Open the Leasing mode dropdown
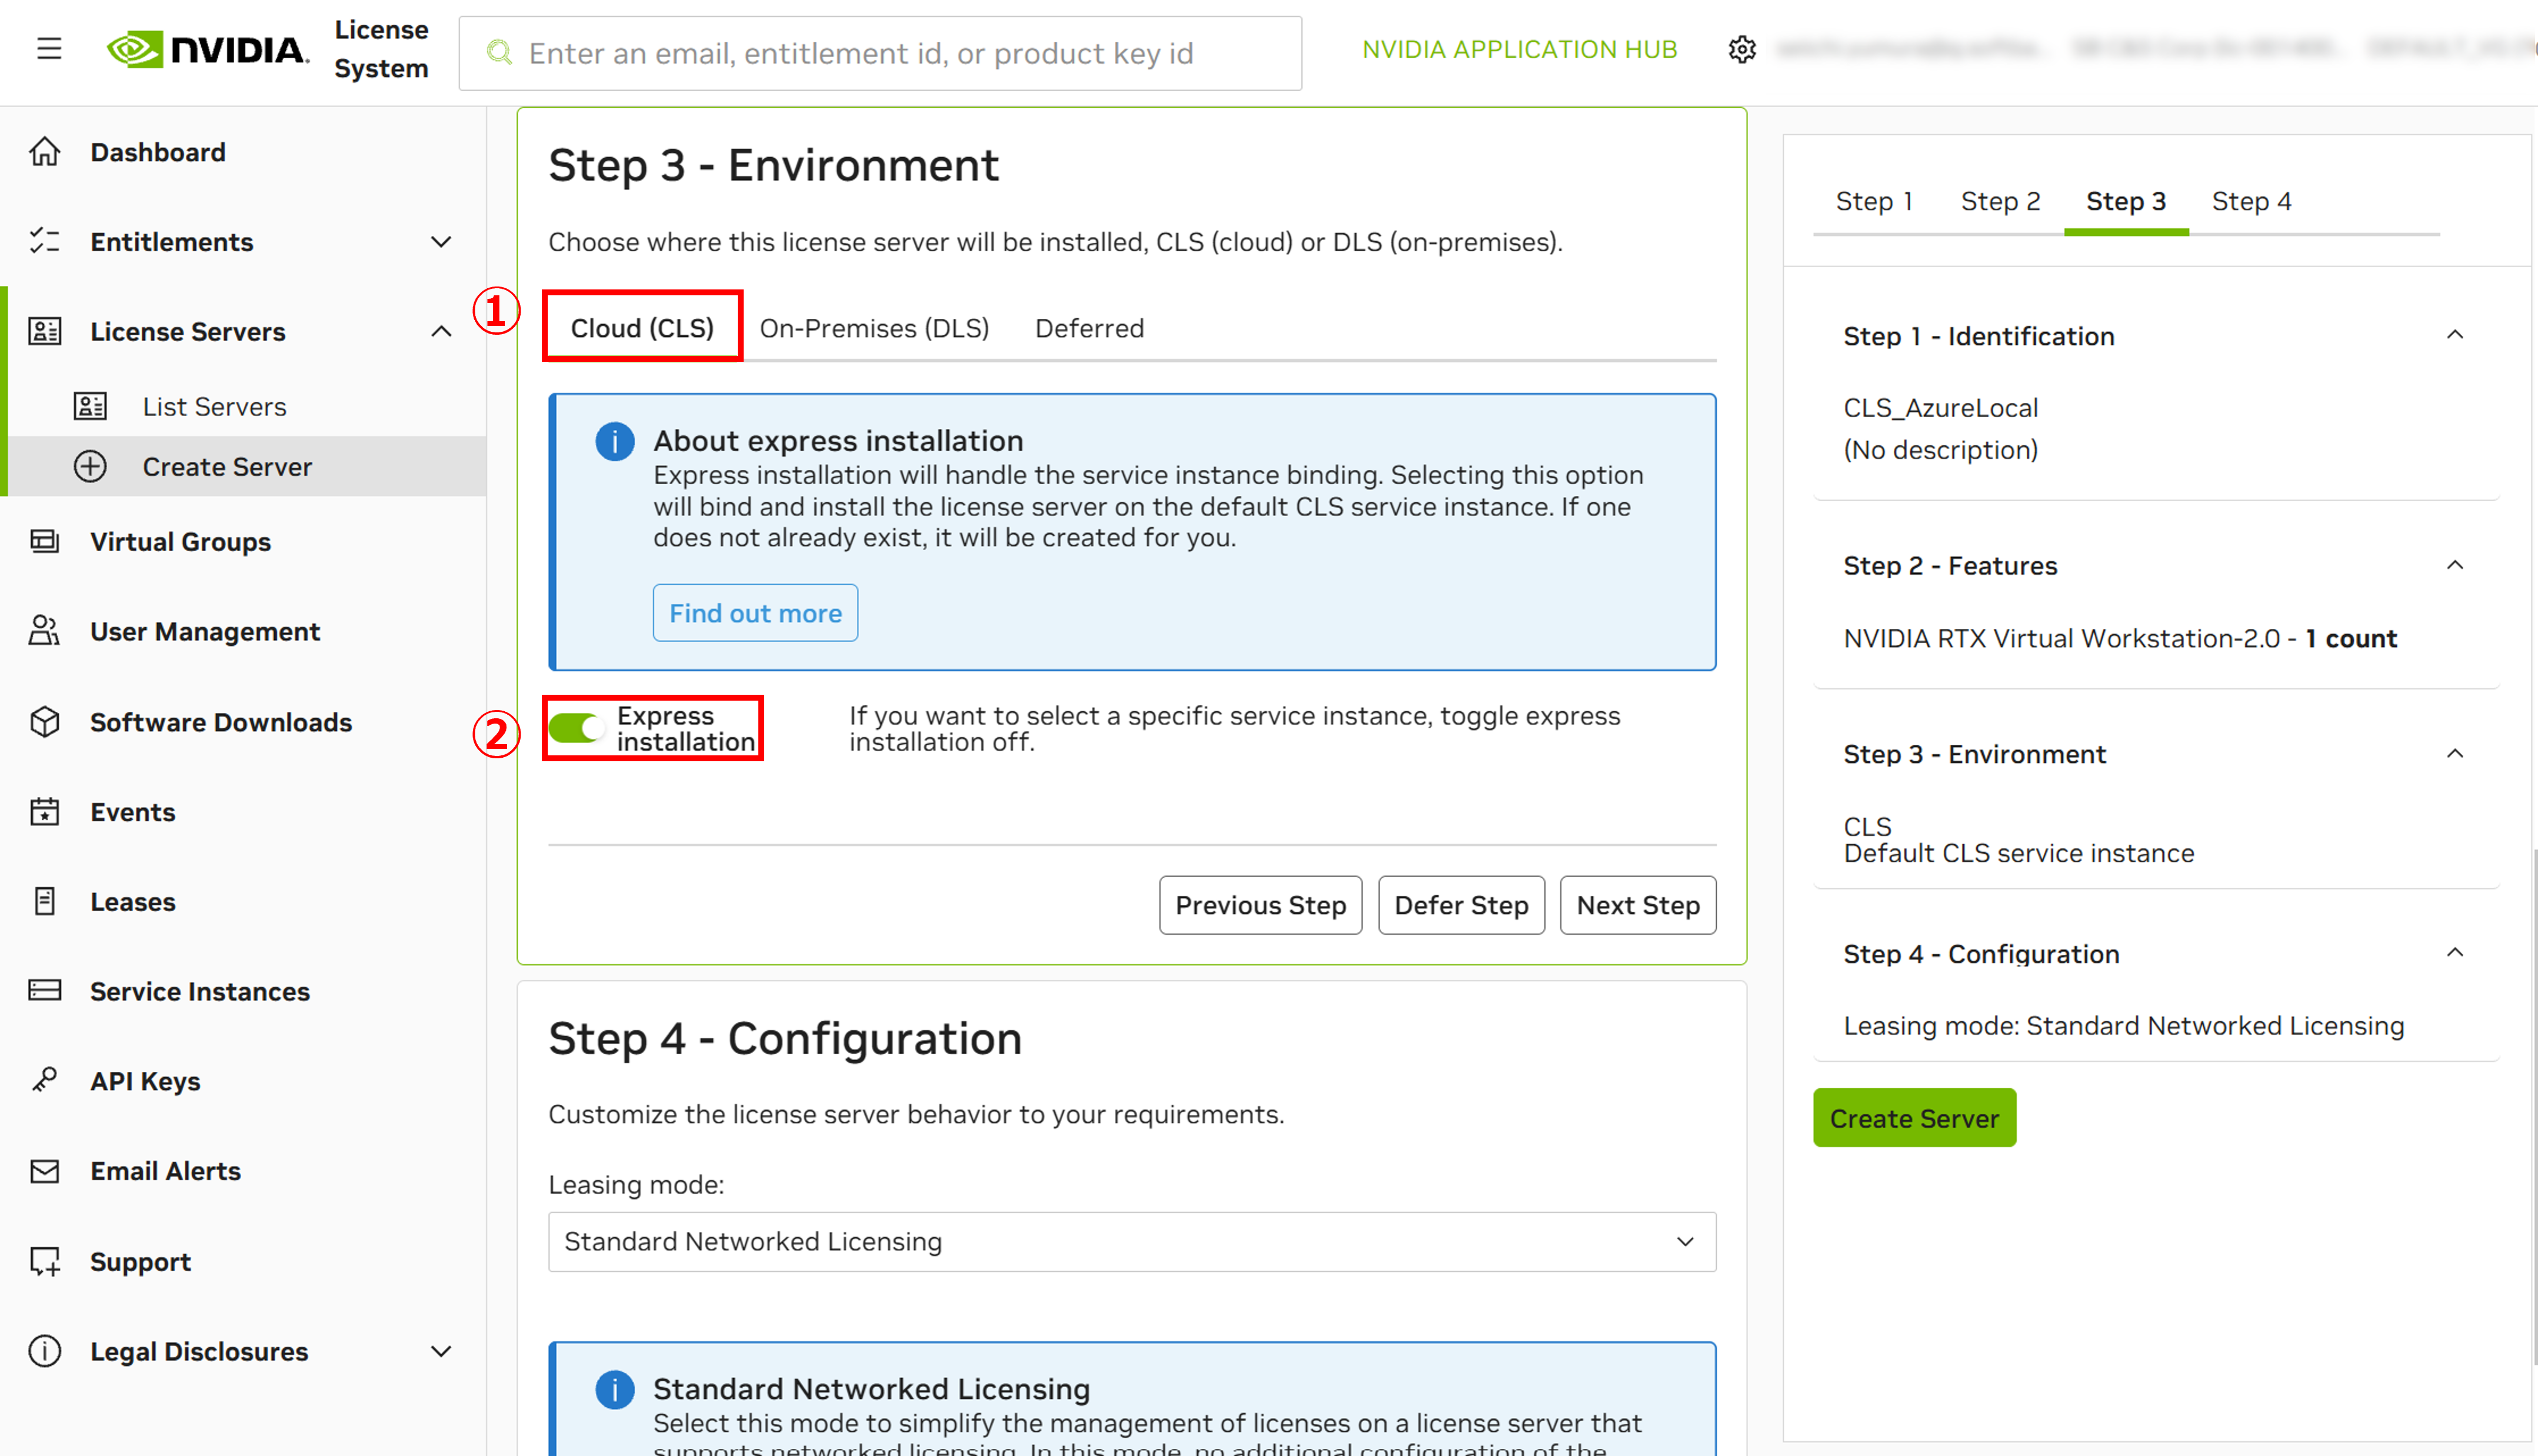 tap(1132, 1241)
